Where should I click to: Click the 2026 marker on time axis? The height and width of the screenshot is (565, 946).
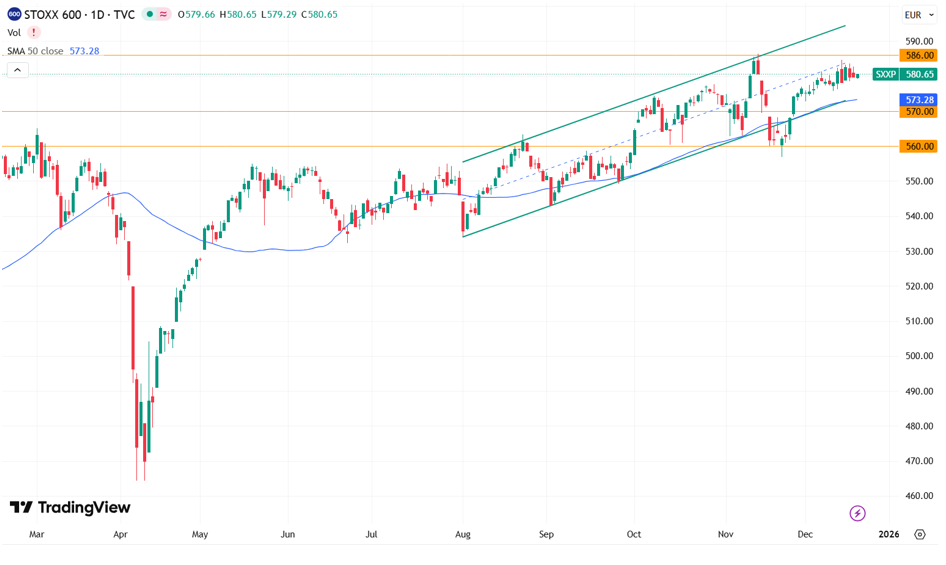[888, 534]
